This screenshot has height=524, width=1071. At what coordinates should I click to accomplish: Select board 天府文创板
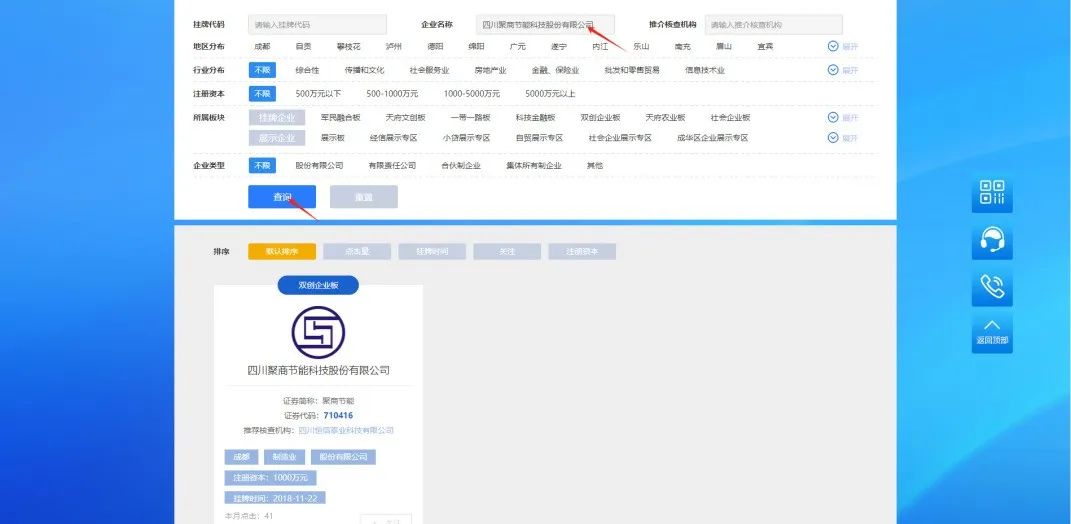pyautogui.click(x=406, y=118)
